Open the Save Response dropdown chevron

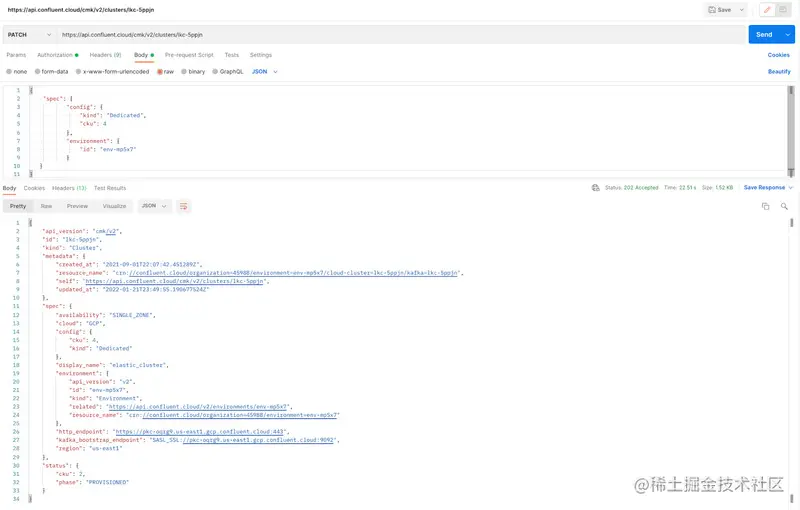coord(791,188)
